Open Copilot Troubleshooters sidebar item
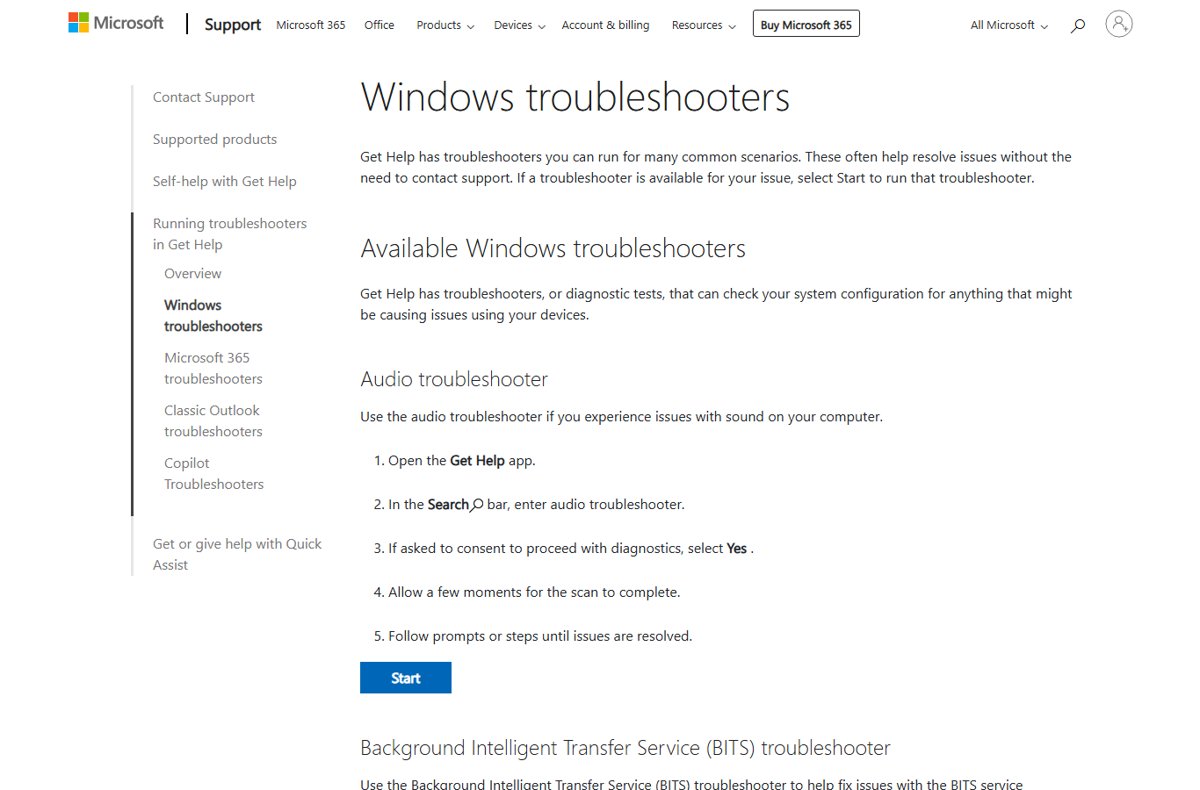This screenshot has height=790, width=1200. 214,473
